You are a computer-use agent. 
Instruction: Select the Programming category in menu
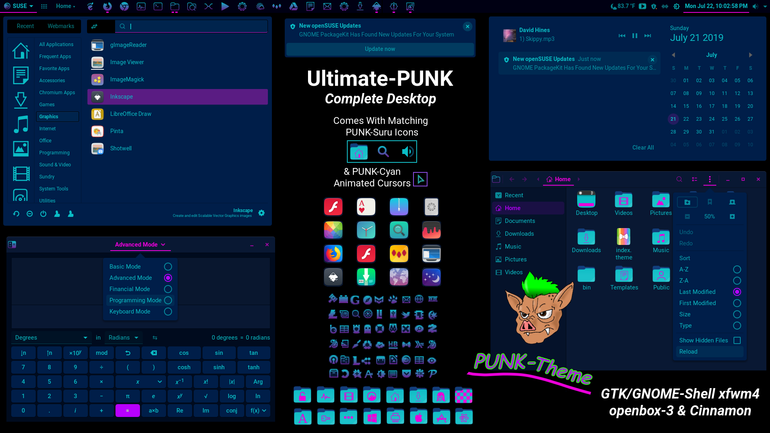click(x=55, y=153)
